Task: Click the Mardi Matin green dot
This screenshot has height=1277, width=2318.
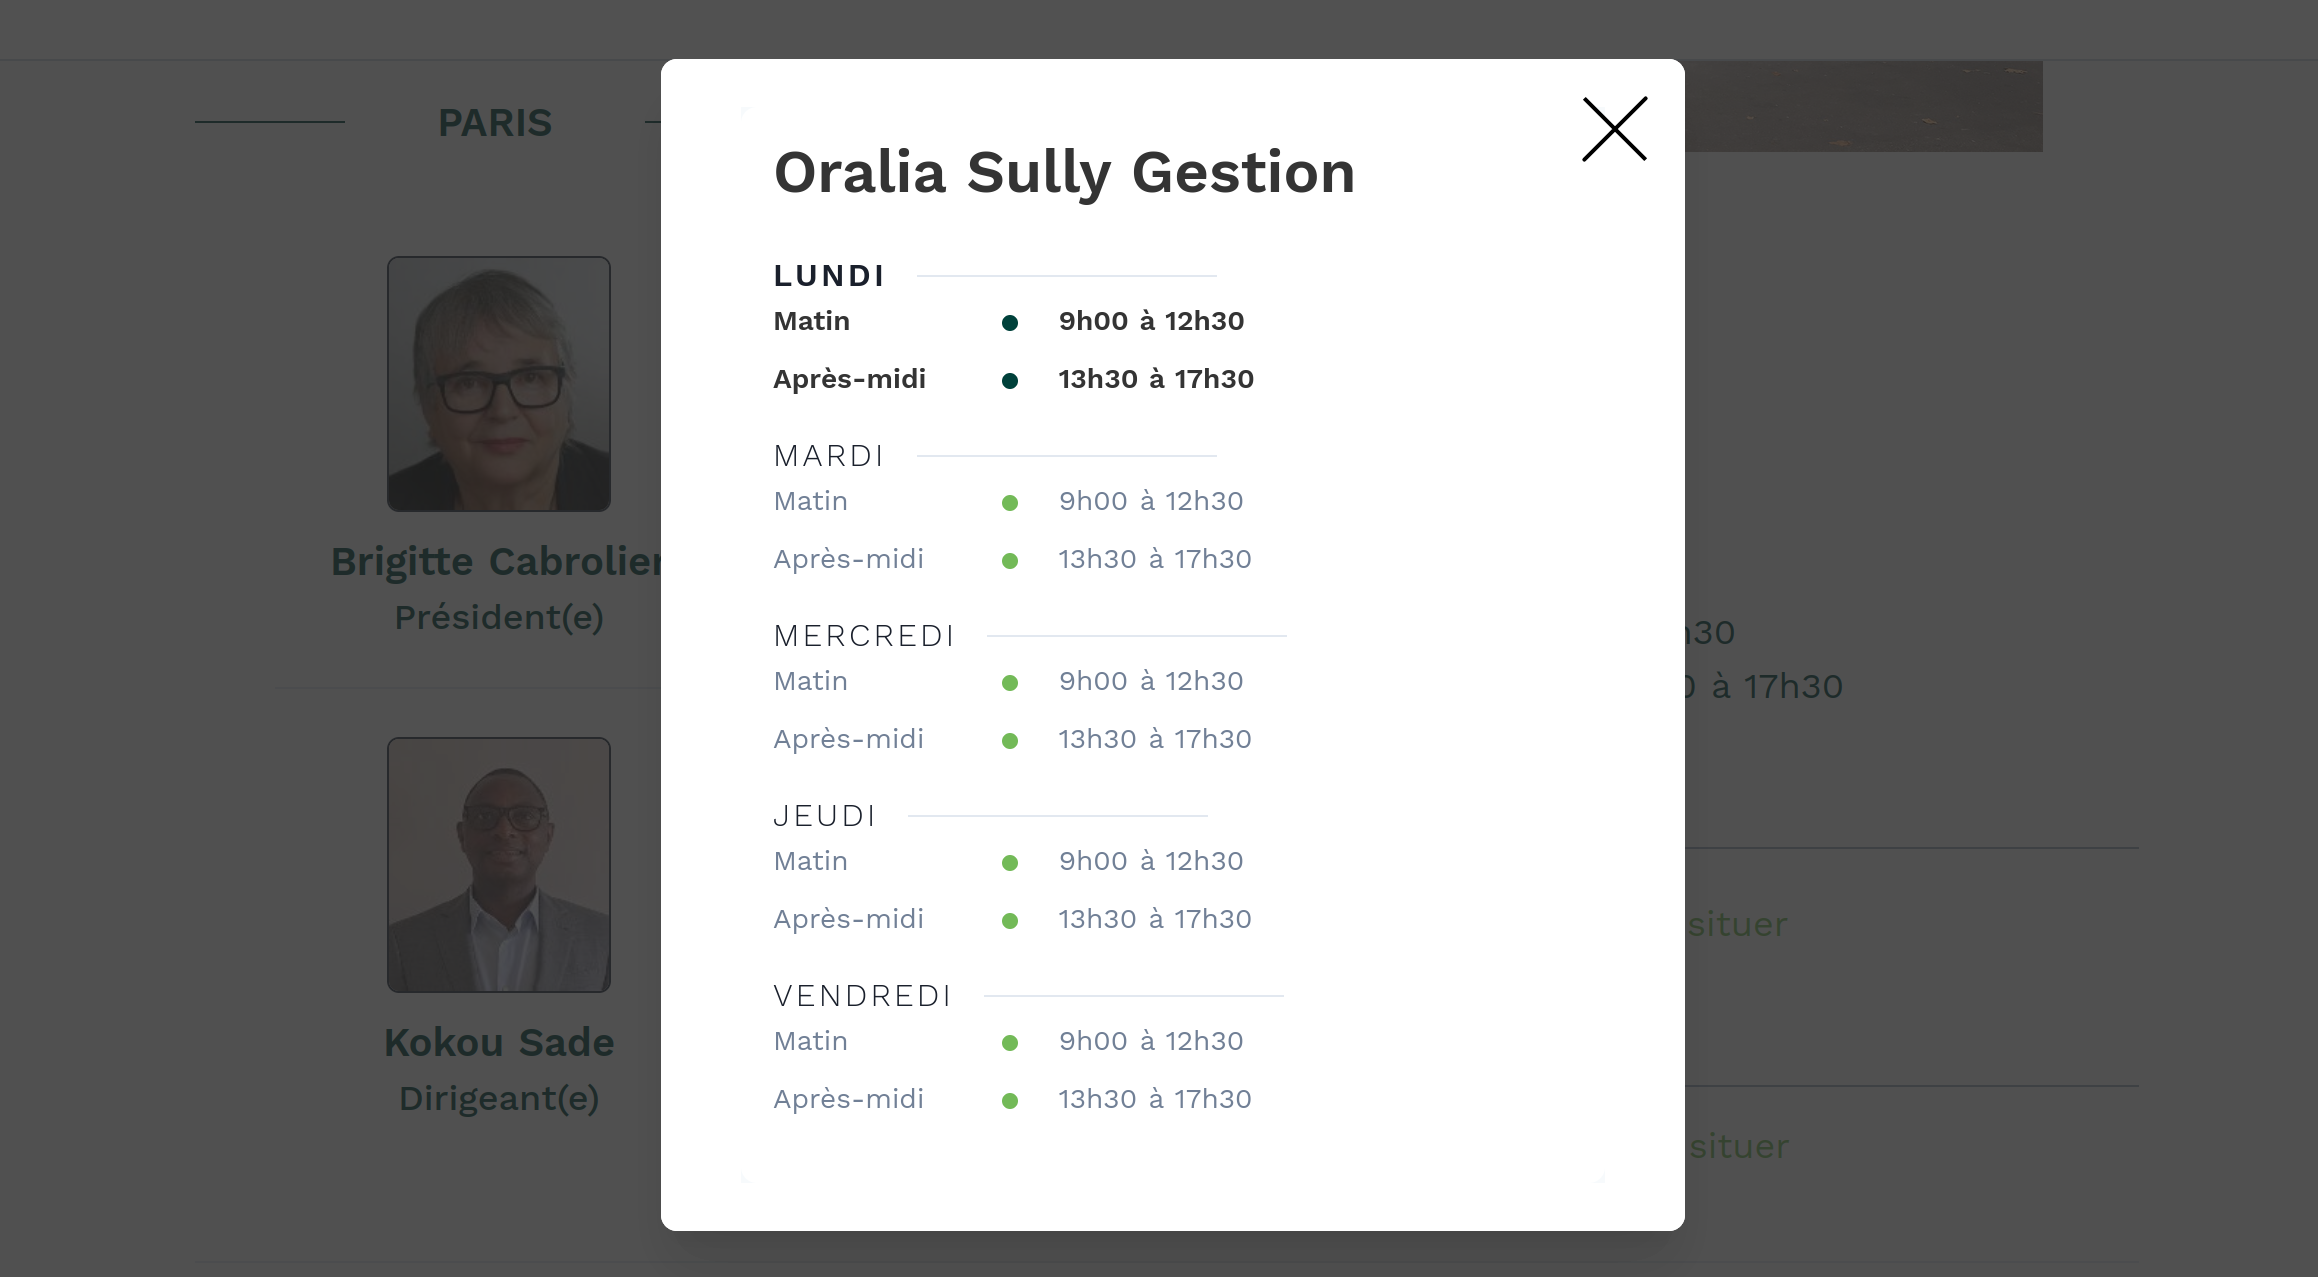Action: click(x=1010, y=503)
